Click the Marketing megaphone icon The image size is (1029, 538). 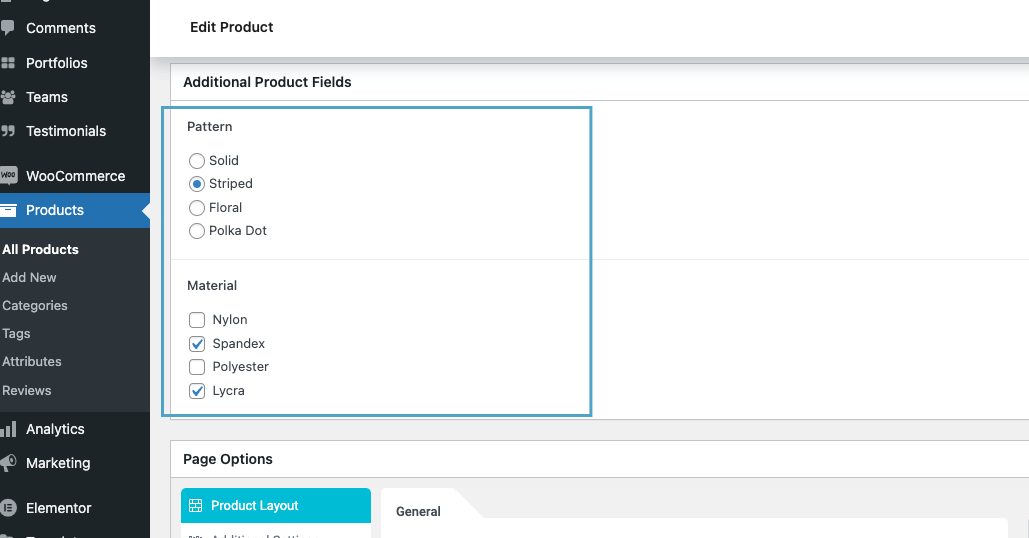click(x=9, y=463)
